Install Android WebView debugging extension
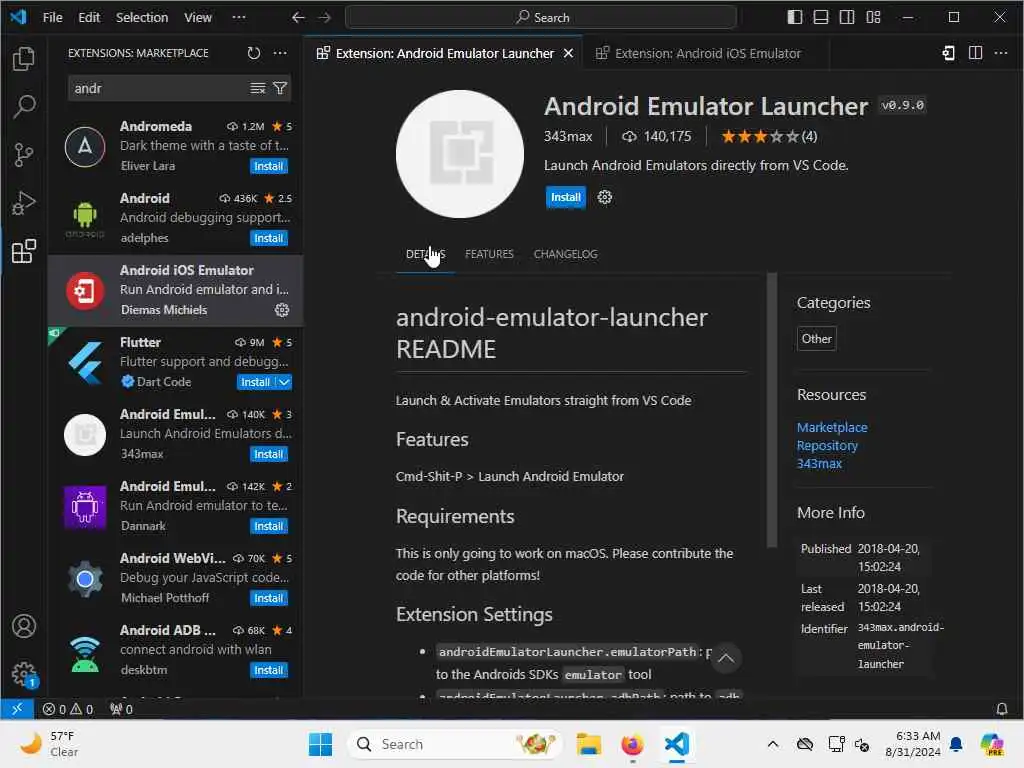Image resolution: width=1024 pixels, height=768 pixels. coord(268,598)
